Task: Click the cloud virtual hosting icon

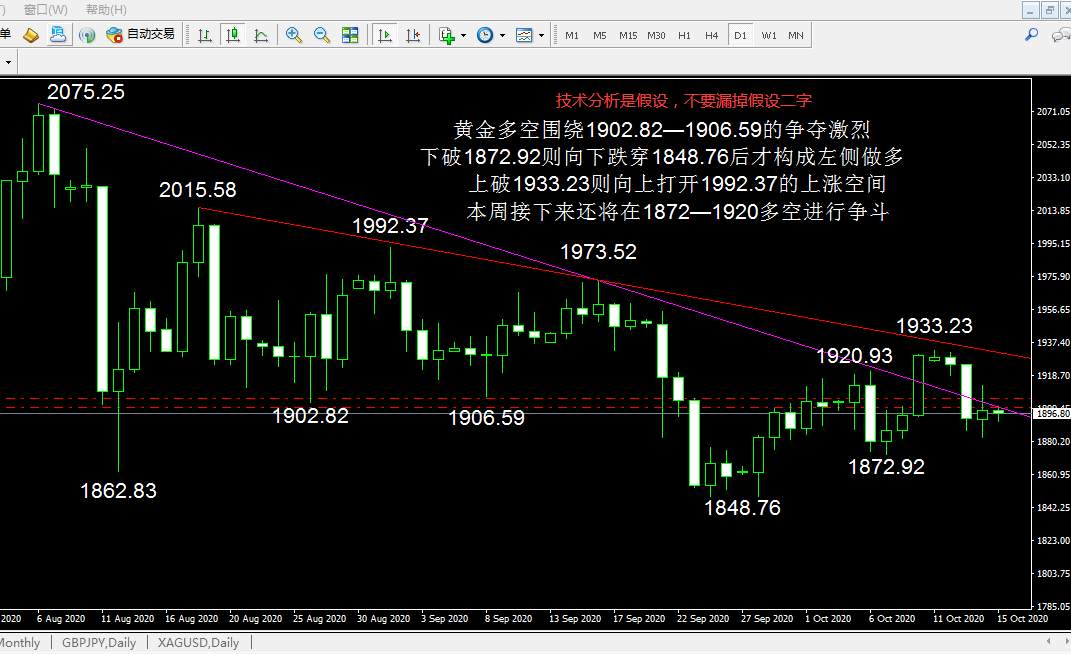Action: (x=58, y=35)
